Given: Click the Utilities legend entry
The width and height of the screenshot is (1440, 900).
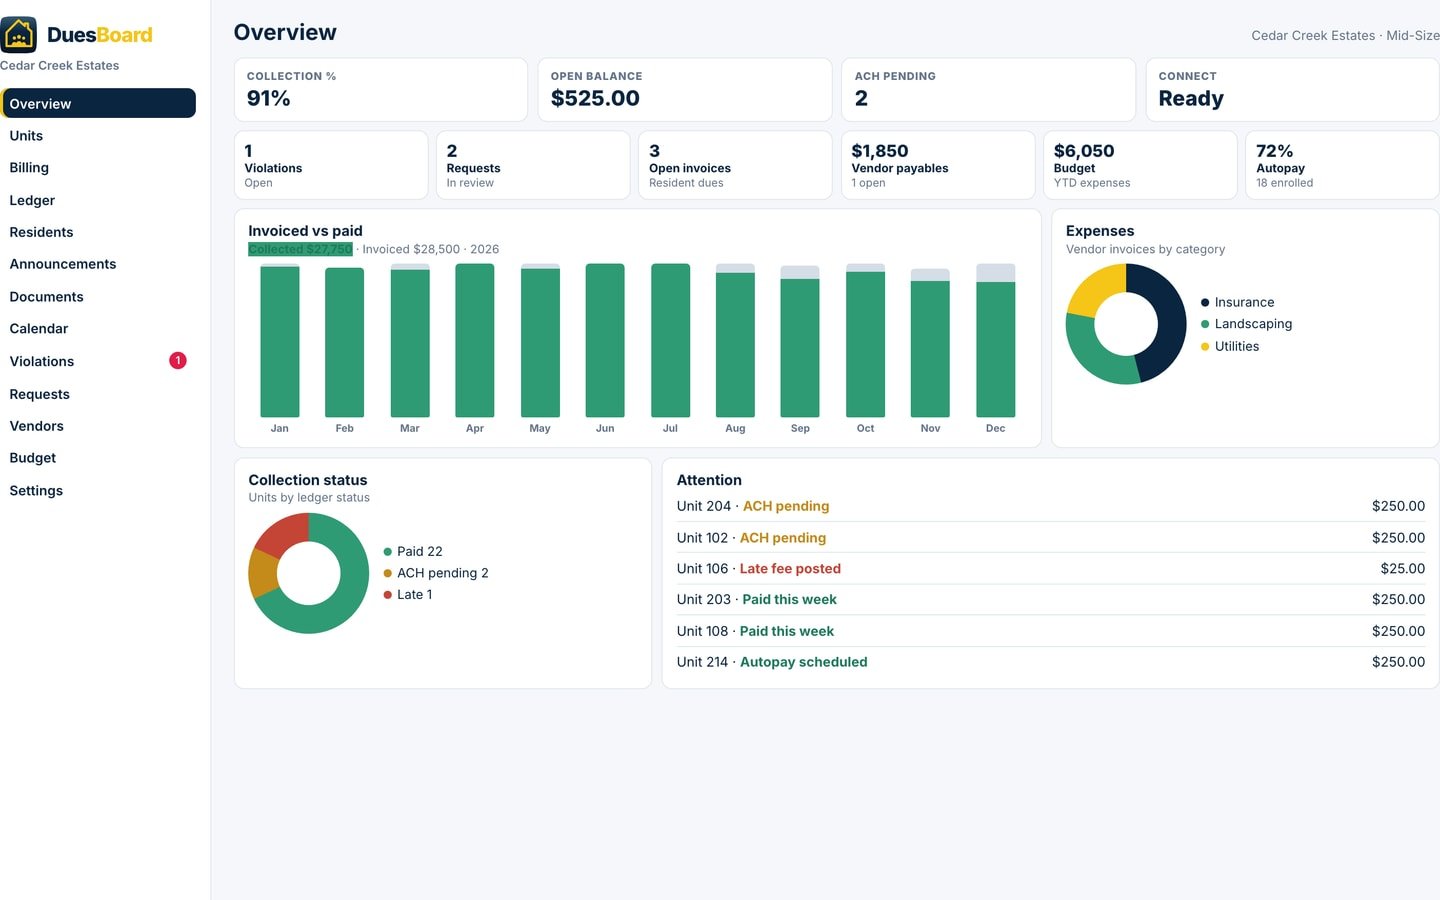Looking at the screenshot, I should [x=1230, y=346].
